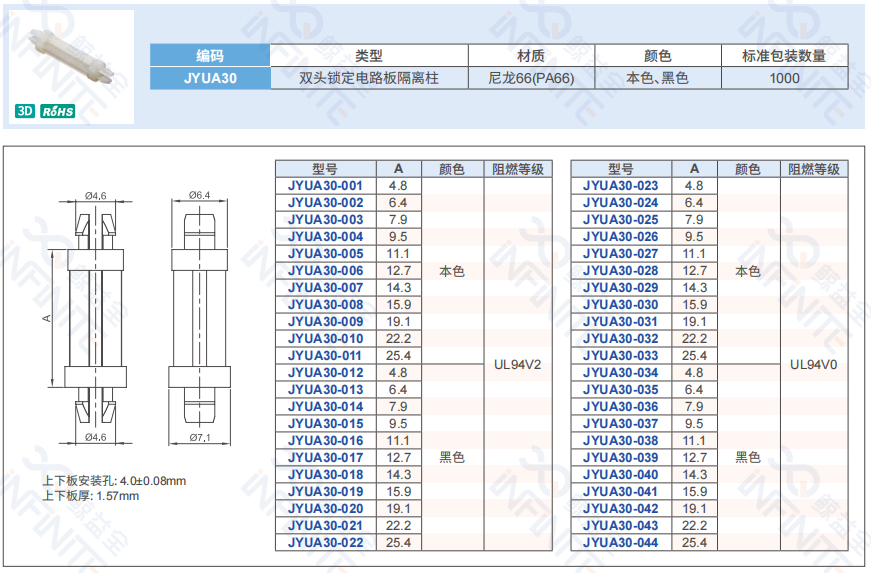The width and height of the screenshot is (871, 573).
Task: Click the 型号 header in left table
Action: click(325, 169)
